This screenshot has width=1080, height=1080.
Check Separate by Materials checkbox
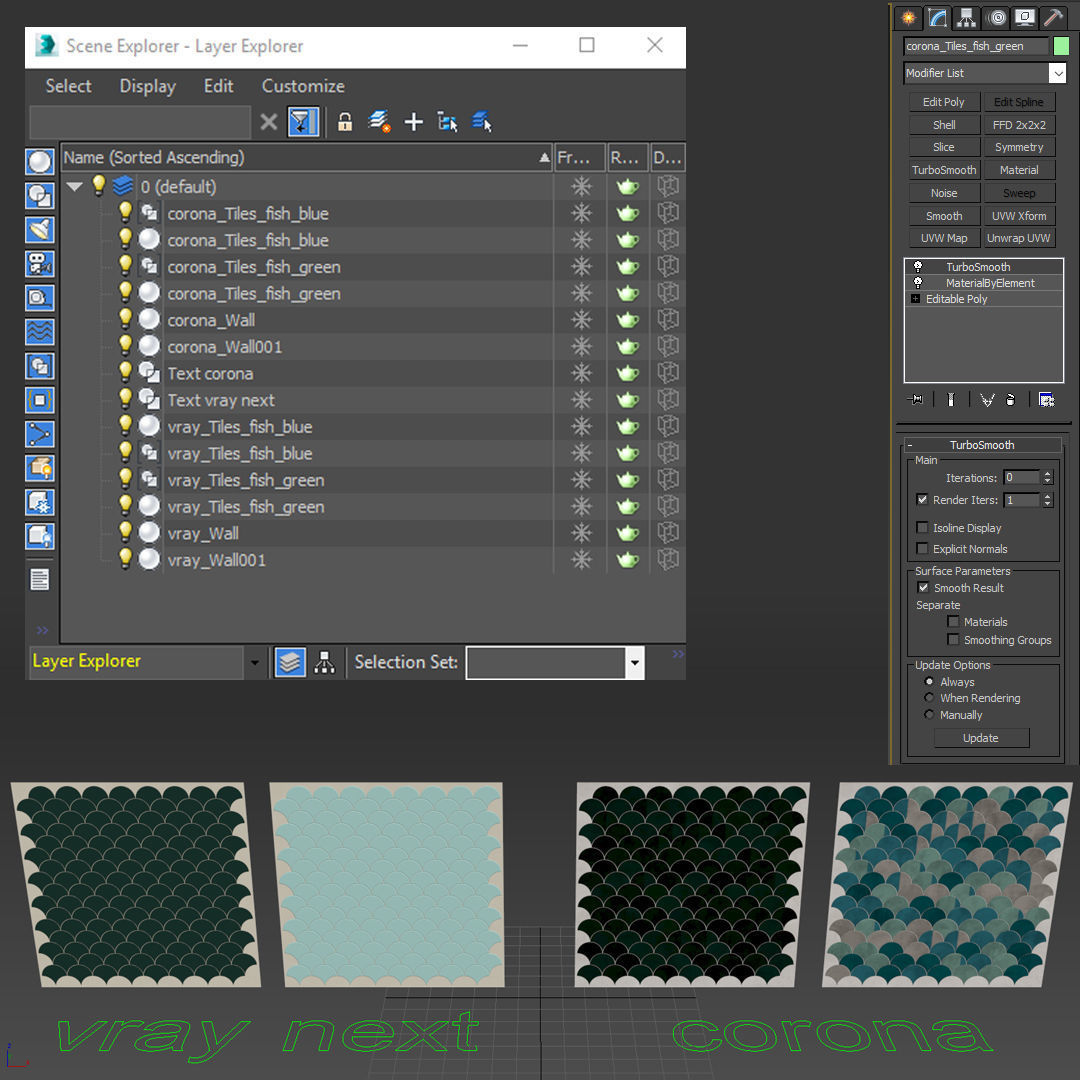coord(953,621)
